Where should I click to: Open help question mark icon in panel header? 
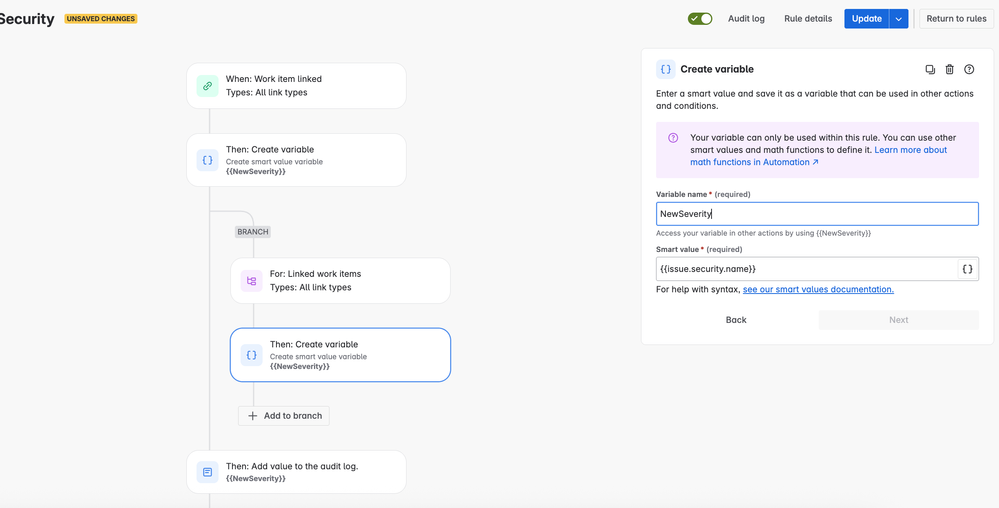pyautogui.click(x=969, y=69)
